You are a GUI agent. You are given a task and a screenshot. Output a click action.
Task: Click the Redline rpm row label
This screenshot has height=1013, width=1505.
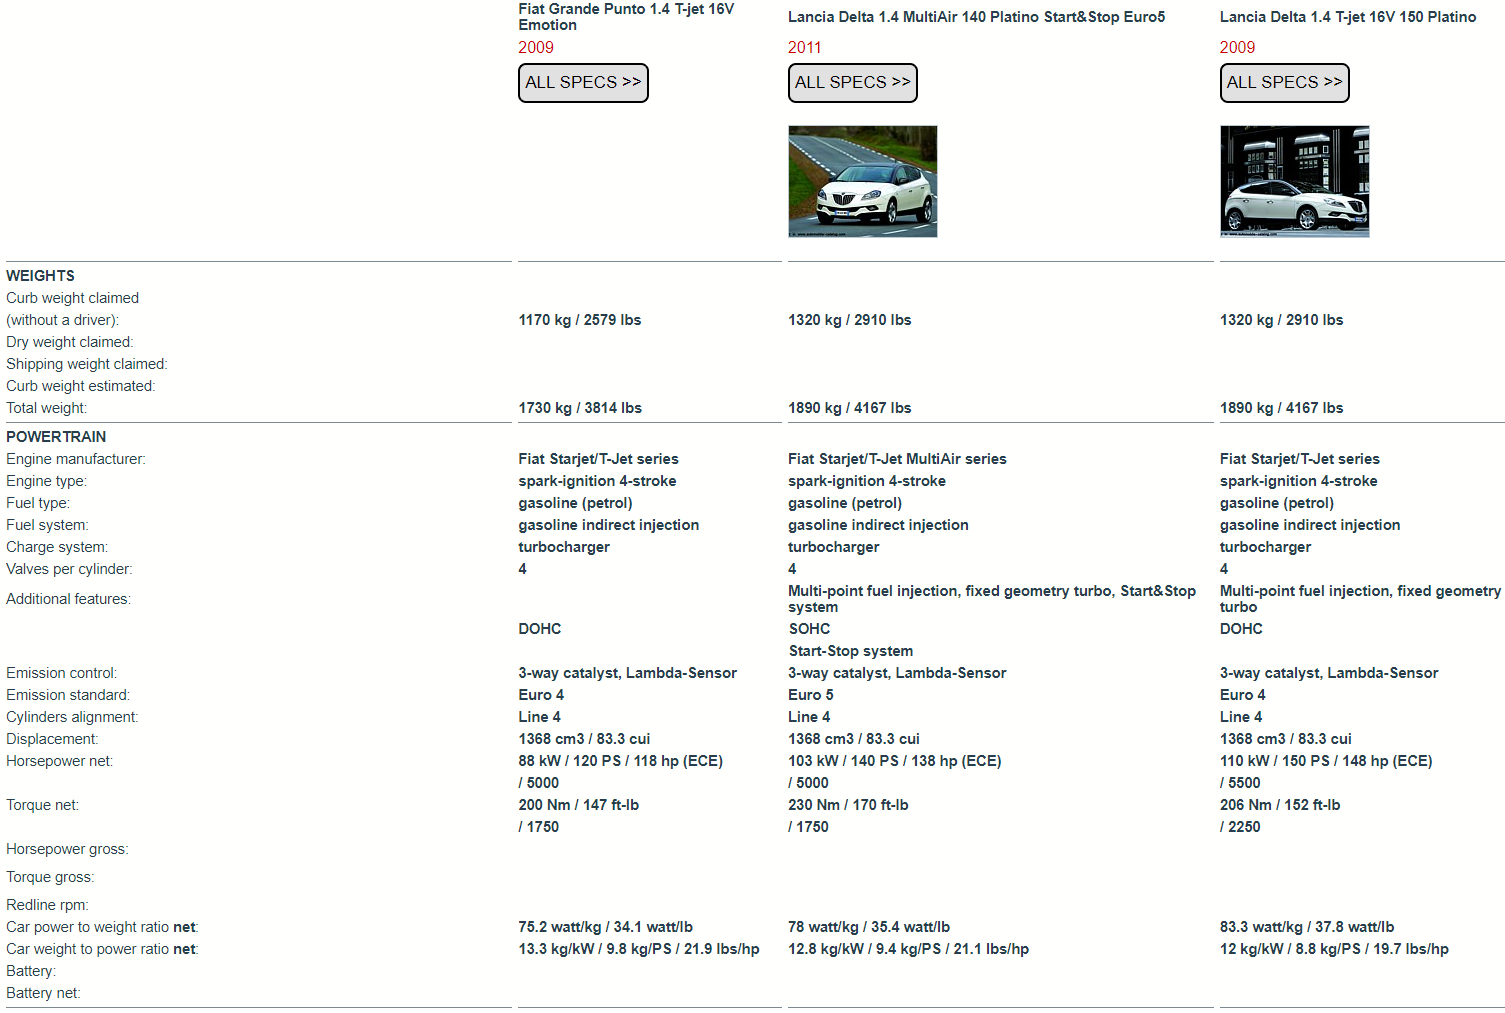coord(47,905)
